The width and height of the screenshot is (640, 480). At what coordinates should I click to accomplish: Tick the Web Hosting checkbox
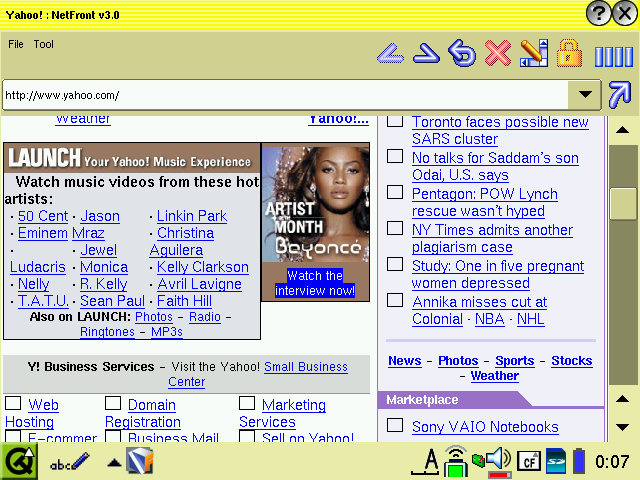point(13,404)
